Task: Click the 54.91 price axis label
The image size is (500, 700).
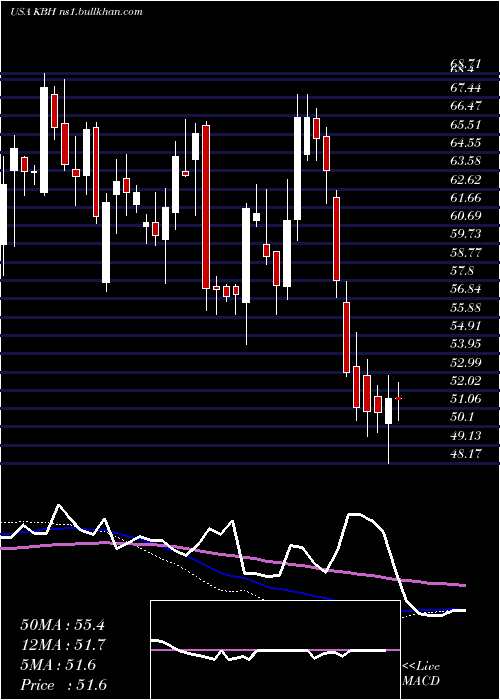Action: (465, 326)
